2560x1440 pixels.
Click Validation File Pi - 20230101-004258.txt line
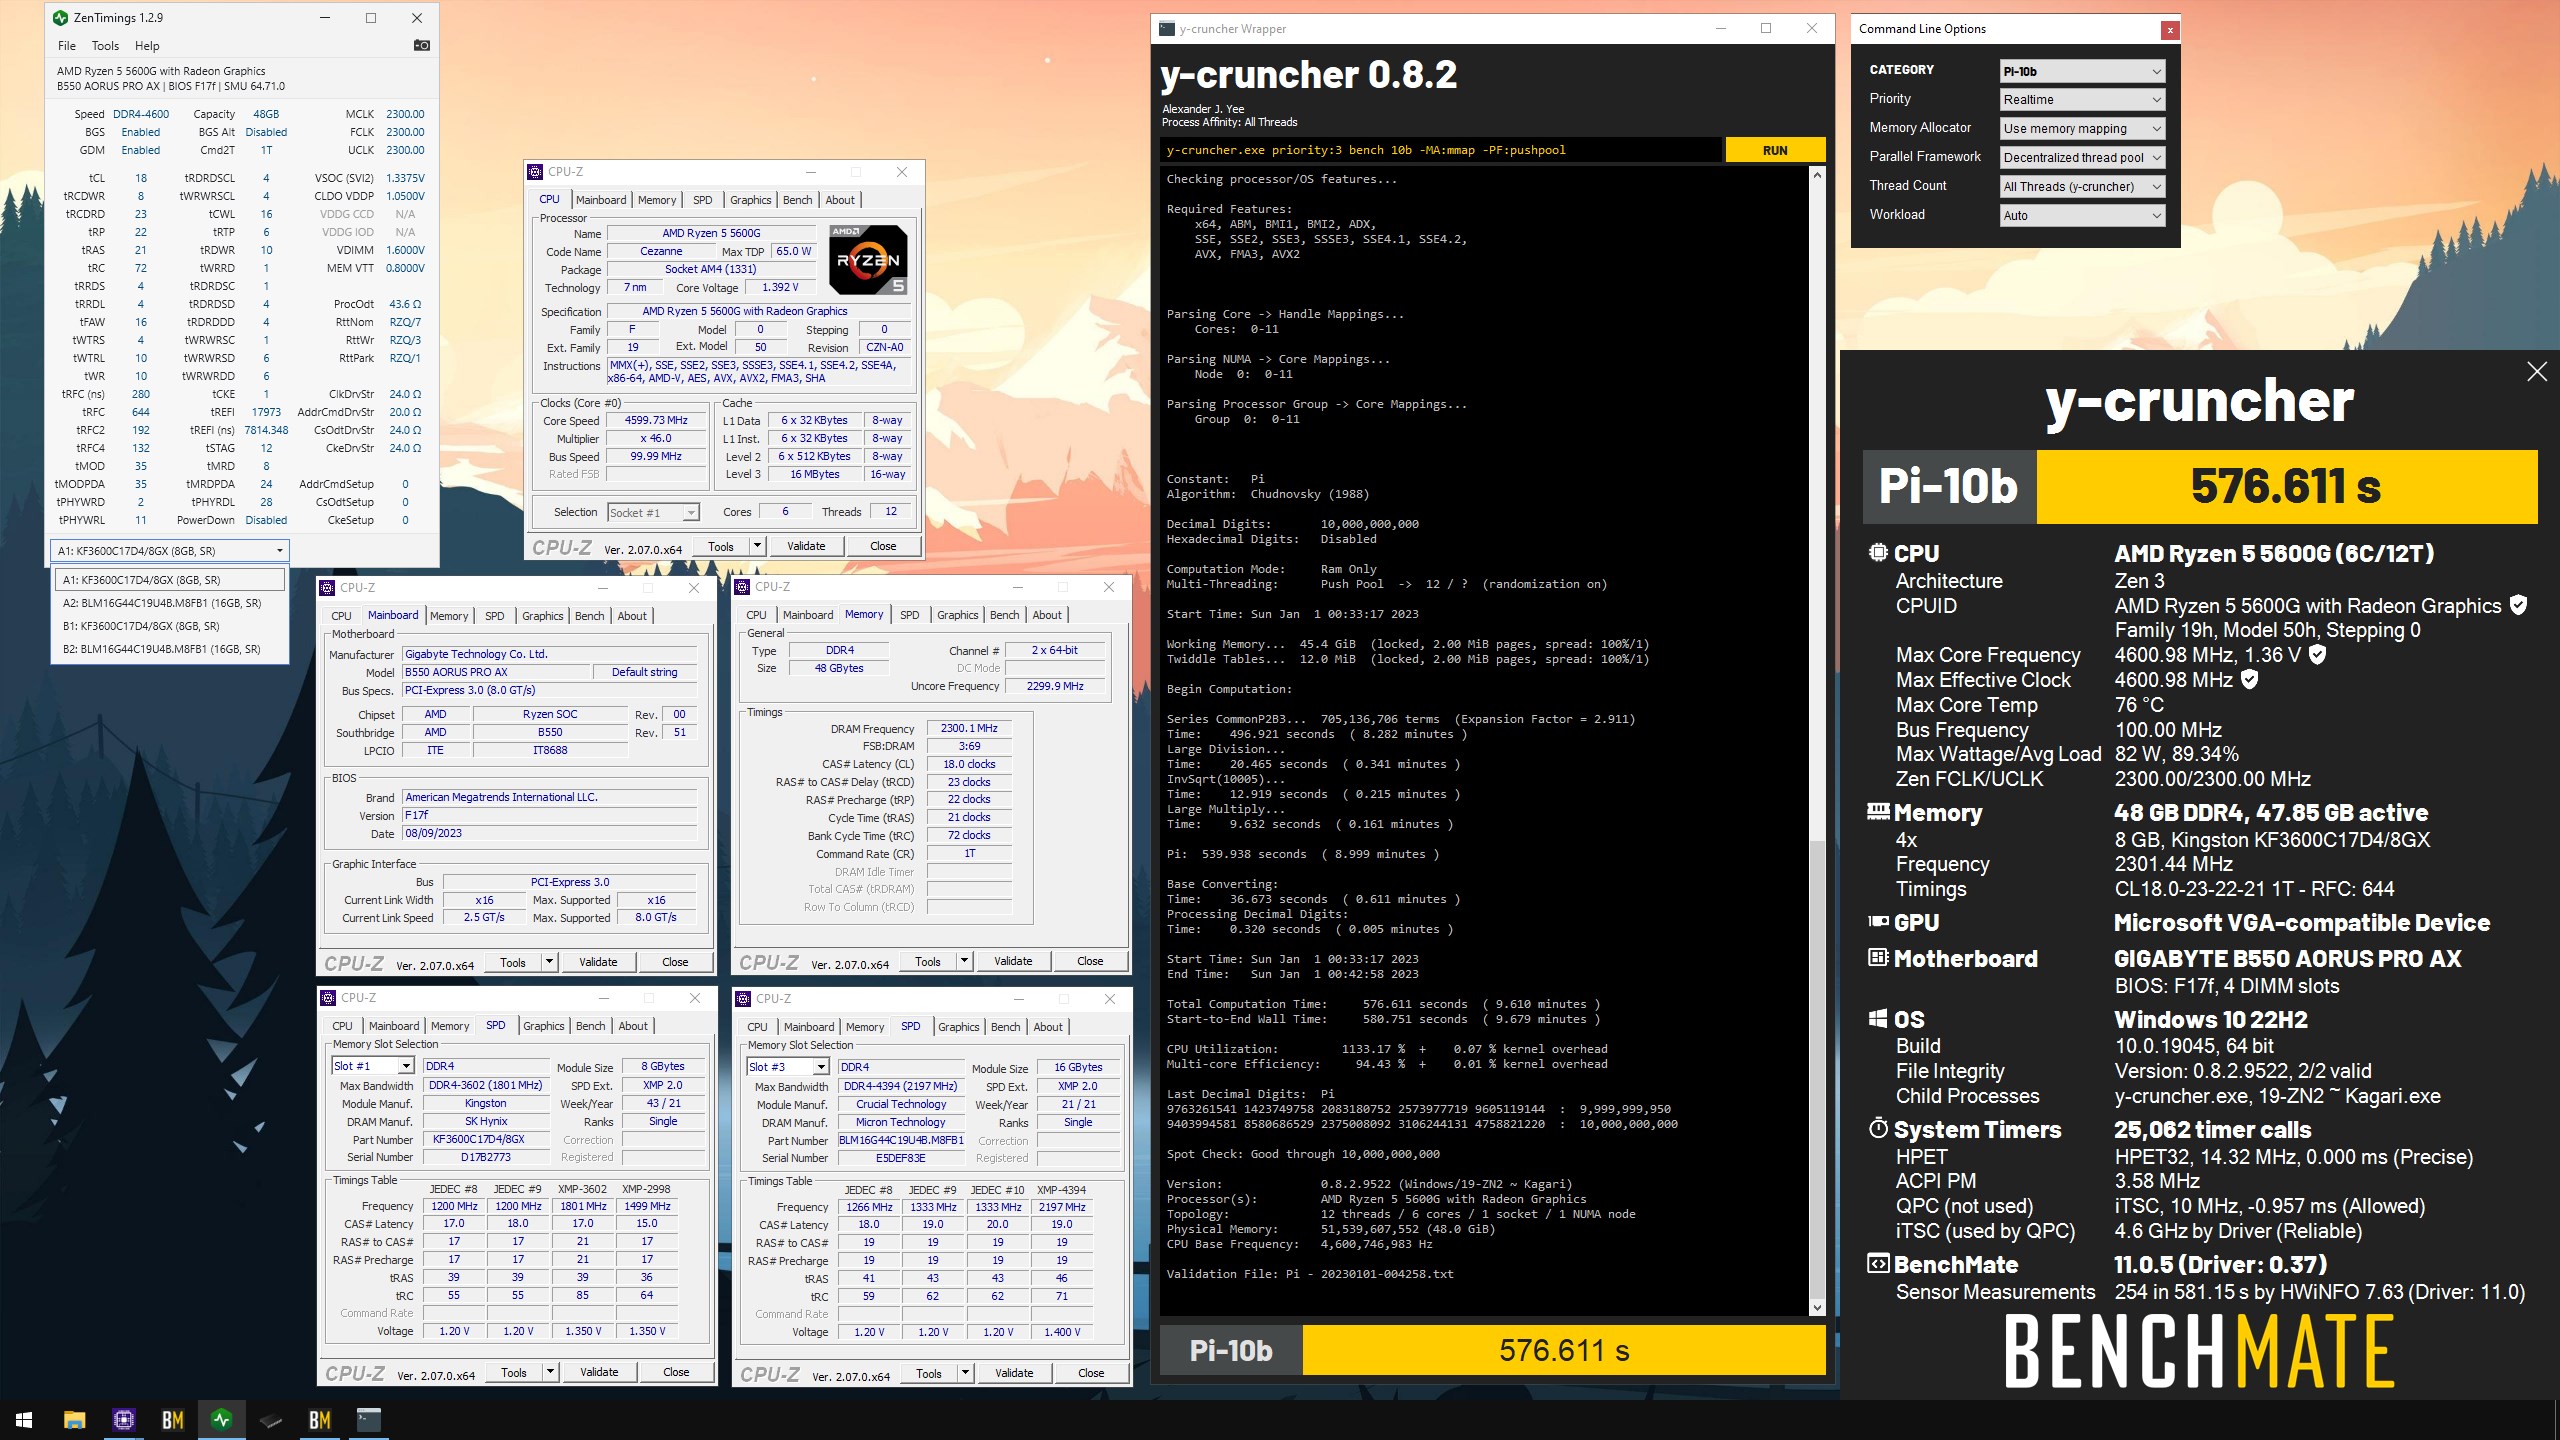point(1310,1274)
